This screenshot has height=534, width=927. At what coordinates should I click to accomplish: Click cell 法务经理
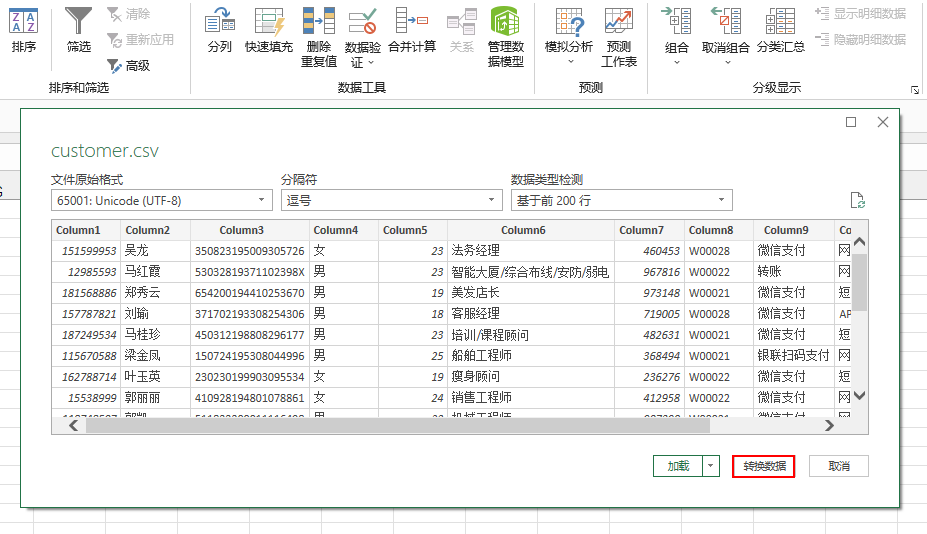click(x=531, y=251)
